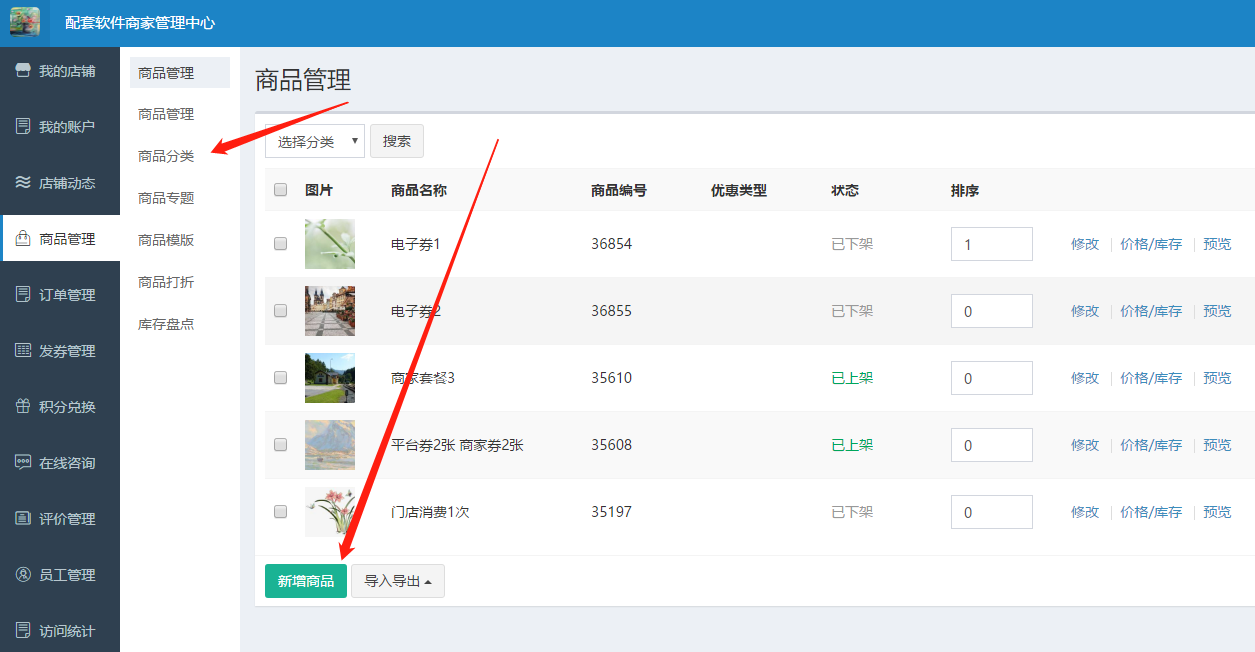1255x652 pixels.
Task: Click the 商品名称 column header
Action: point(419,190)
